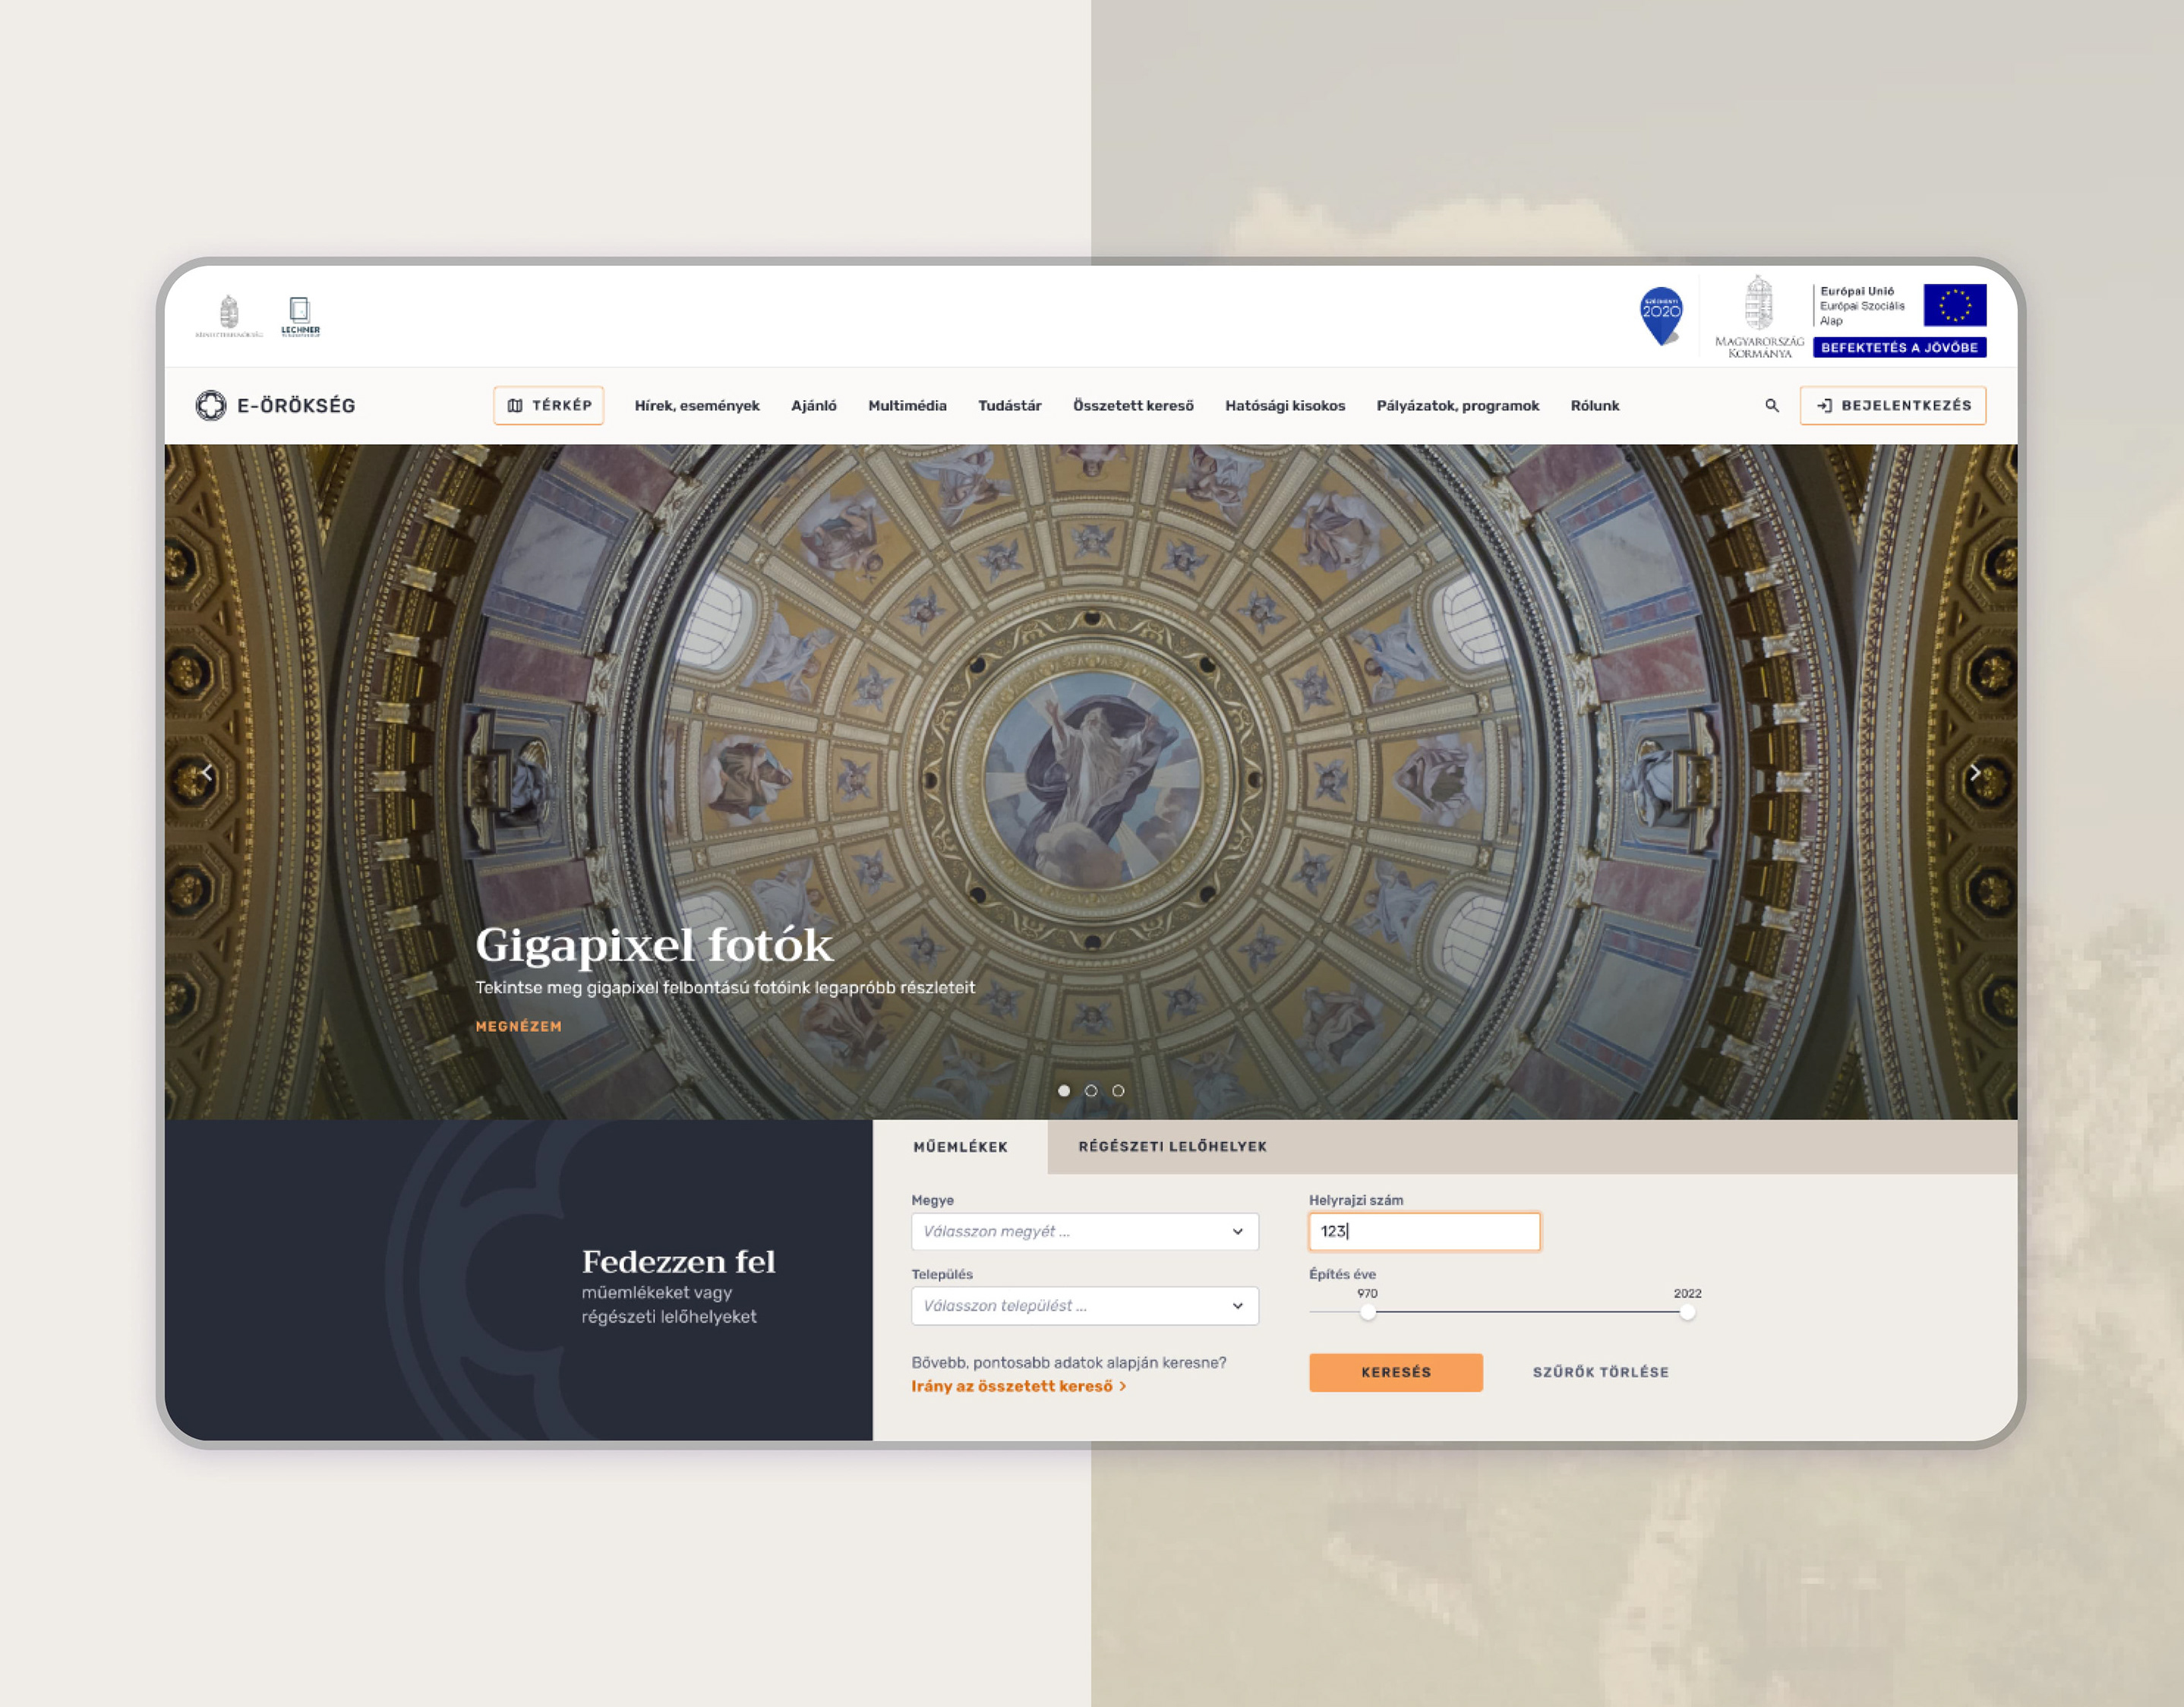Open the Multimédia menu item

[x=907, y=405]
